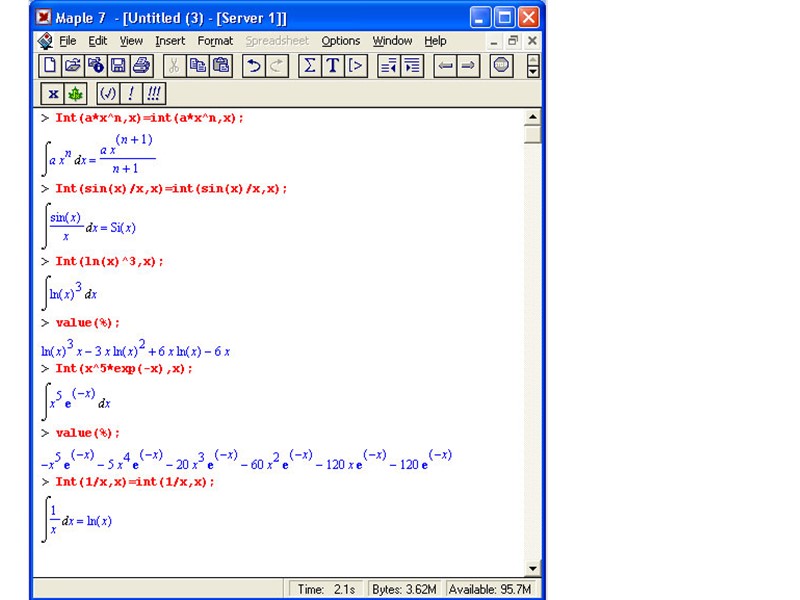Click the scrollbar up arrow
This screenshot has width=800, height=600.
tap(533, 117)
